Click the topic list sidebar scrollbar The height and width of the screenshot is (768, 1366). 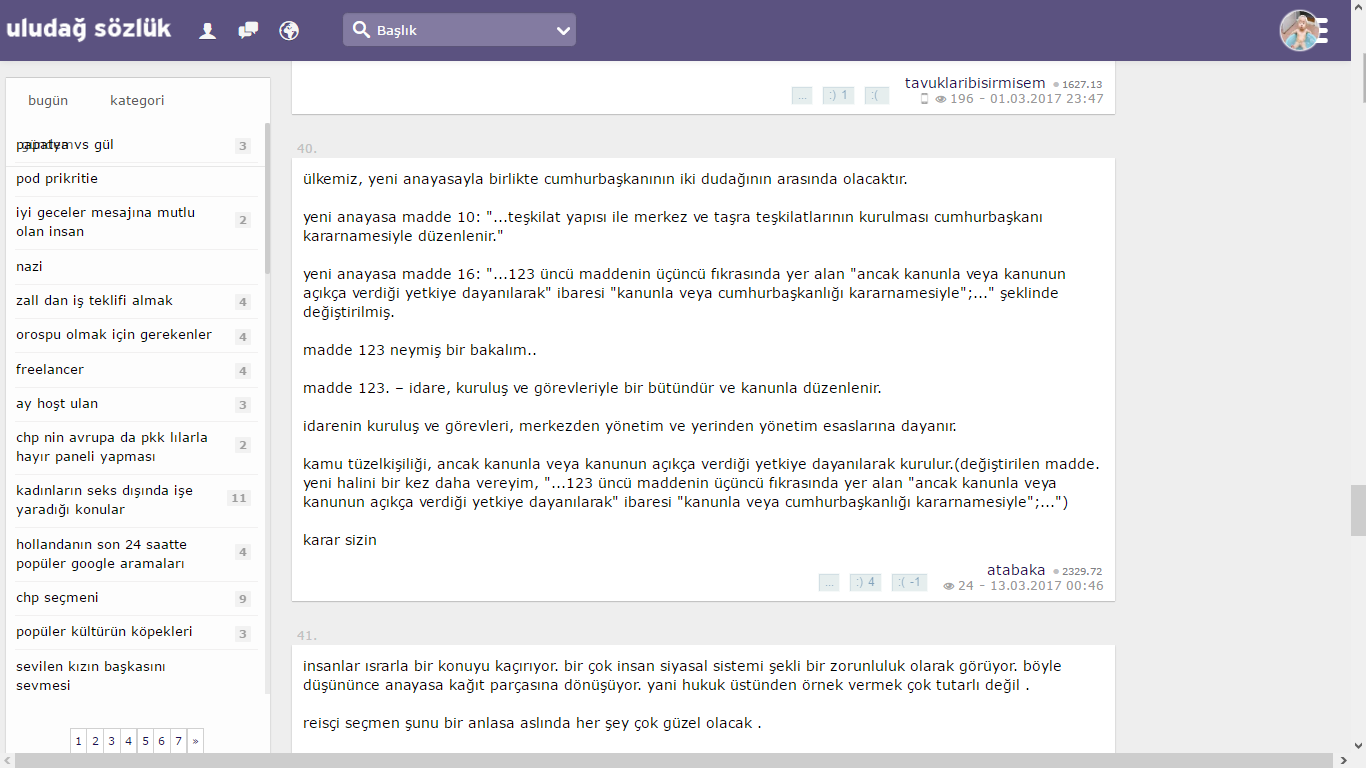(x=267, y=200)
